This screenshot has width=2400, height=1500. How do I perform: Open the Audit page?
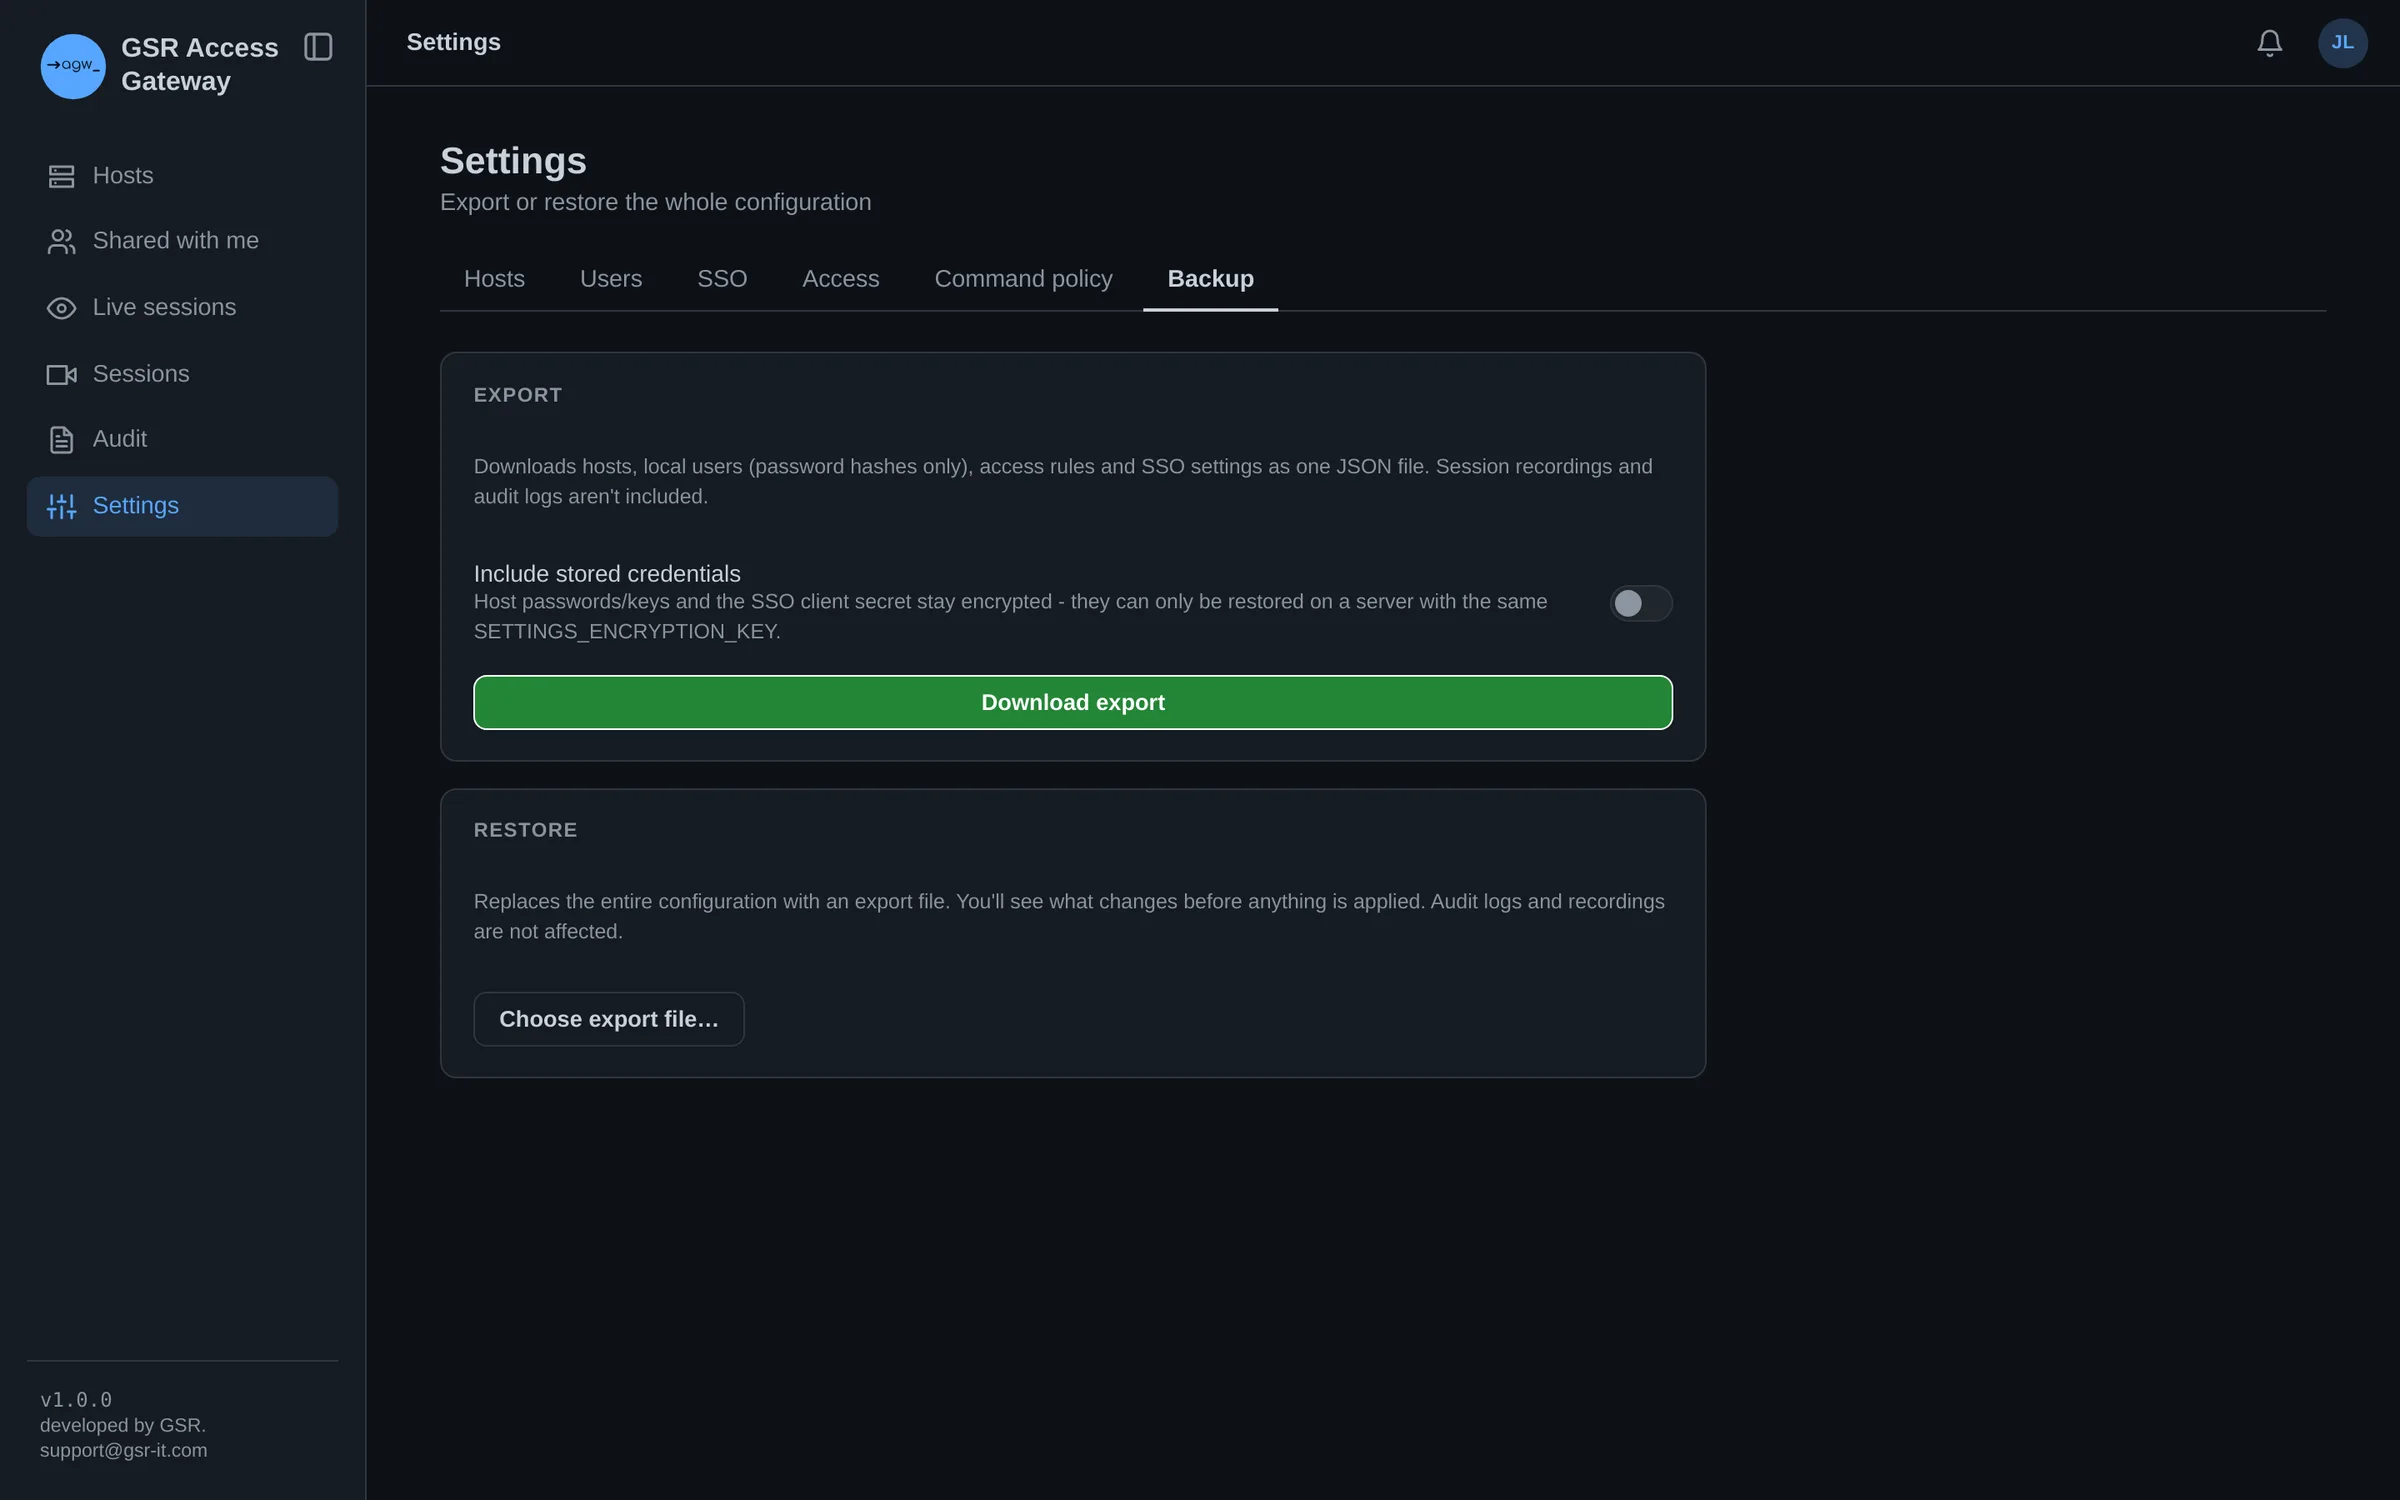click(x=182, y=439)
